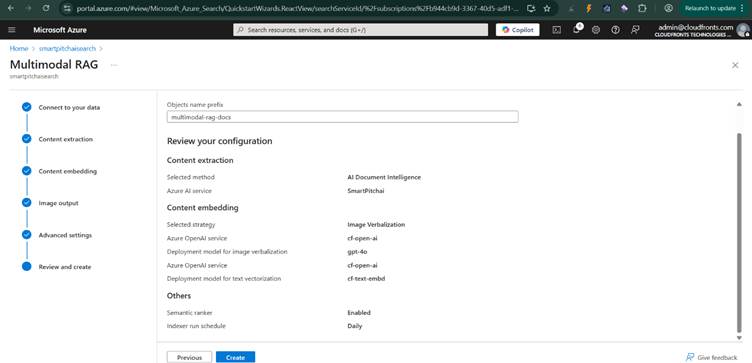Click Review your configuration heading

click(x=220, y=141)
